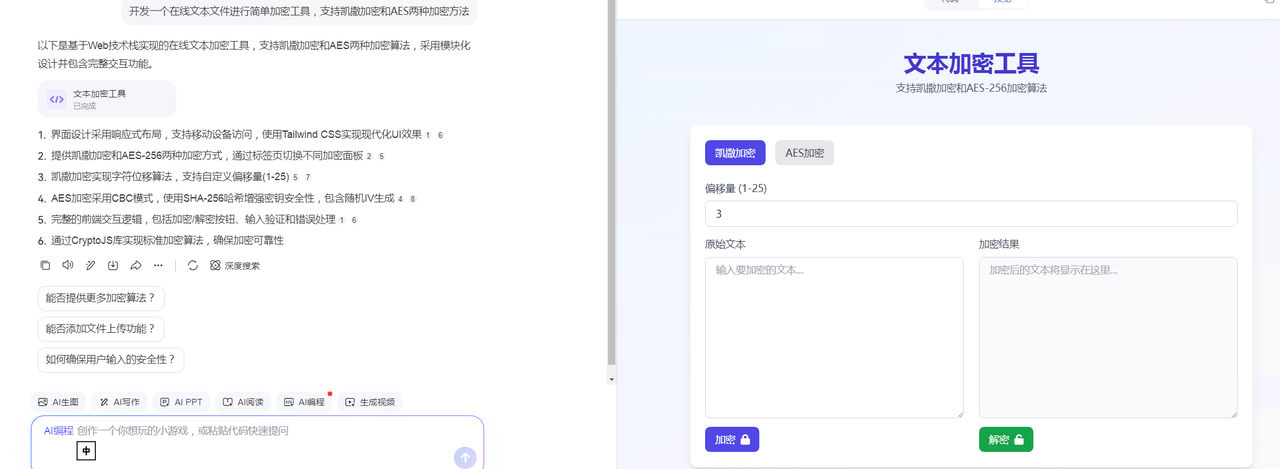Open more options ellipsis below response
Image resolution: width=1280 pixels, height=469 pixels.
pyautogui.click(x=158, y=265)
